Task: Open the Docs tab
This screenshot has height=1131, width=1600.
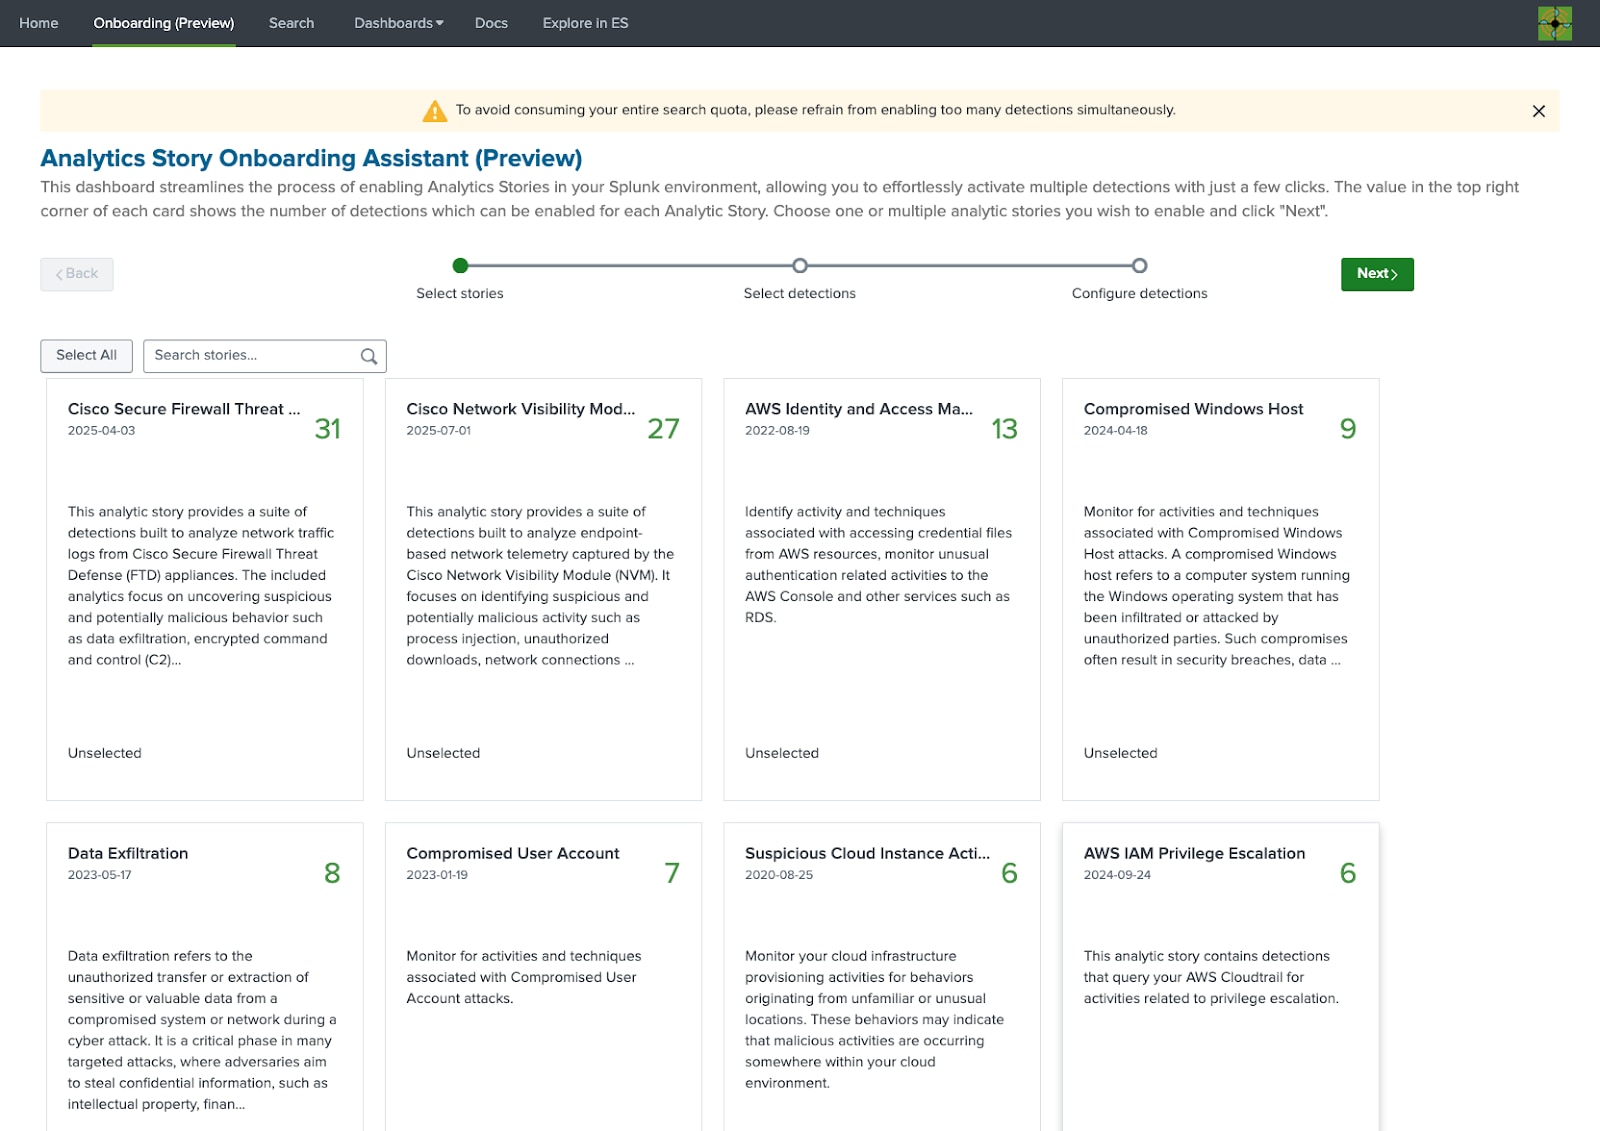Action: [x=491, y=23]
